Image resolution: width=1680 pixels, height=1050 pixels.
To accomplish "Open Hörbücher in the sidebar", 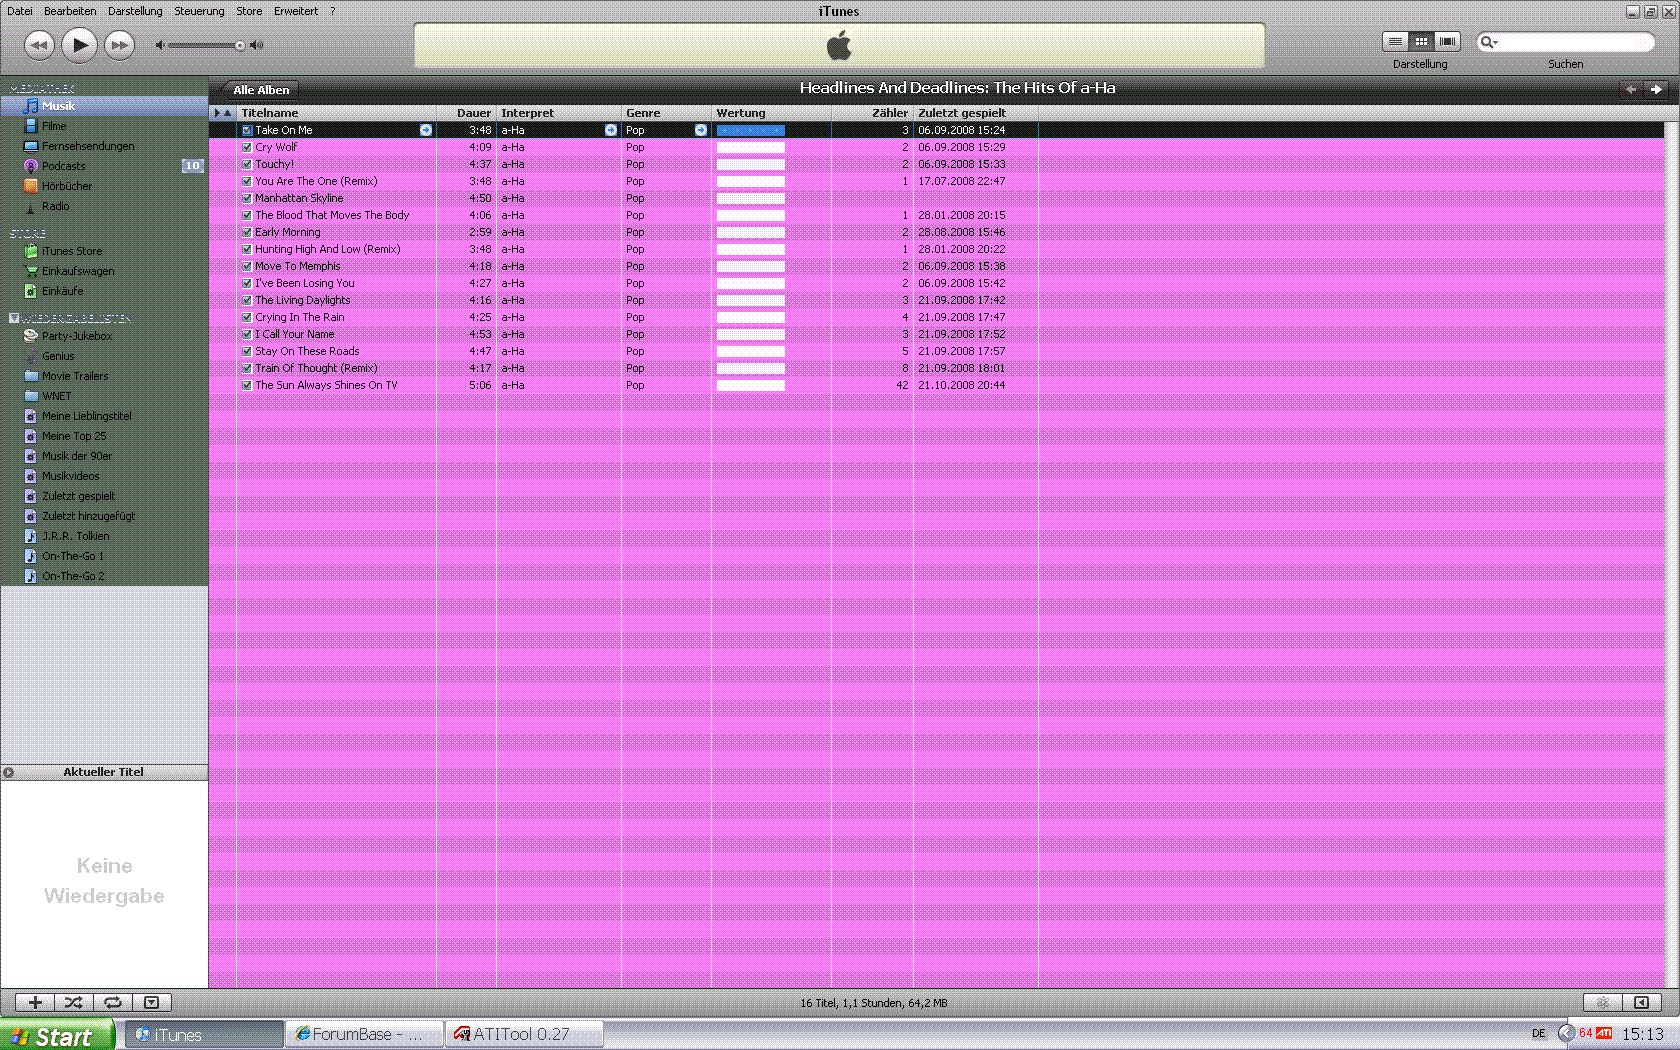I will click(x=104, y=186).
